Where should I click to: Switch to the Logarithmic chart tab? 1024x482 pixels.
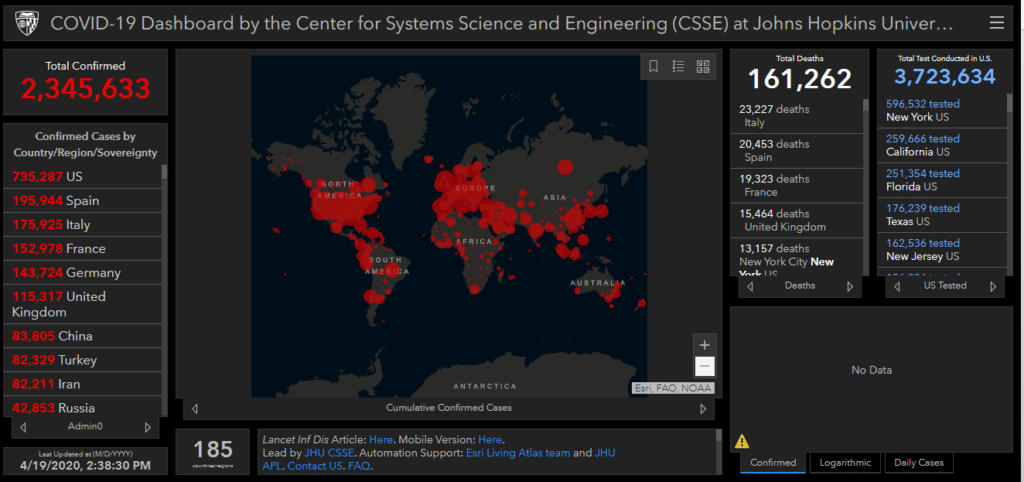[x=846, y=462]
